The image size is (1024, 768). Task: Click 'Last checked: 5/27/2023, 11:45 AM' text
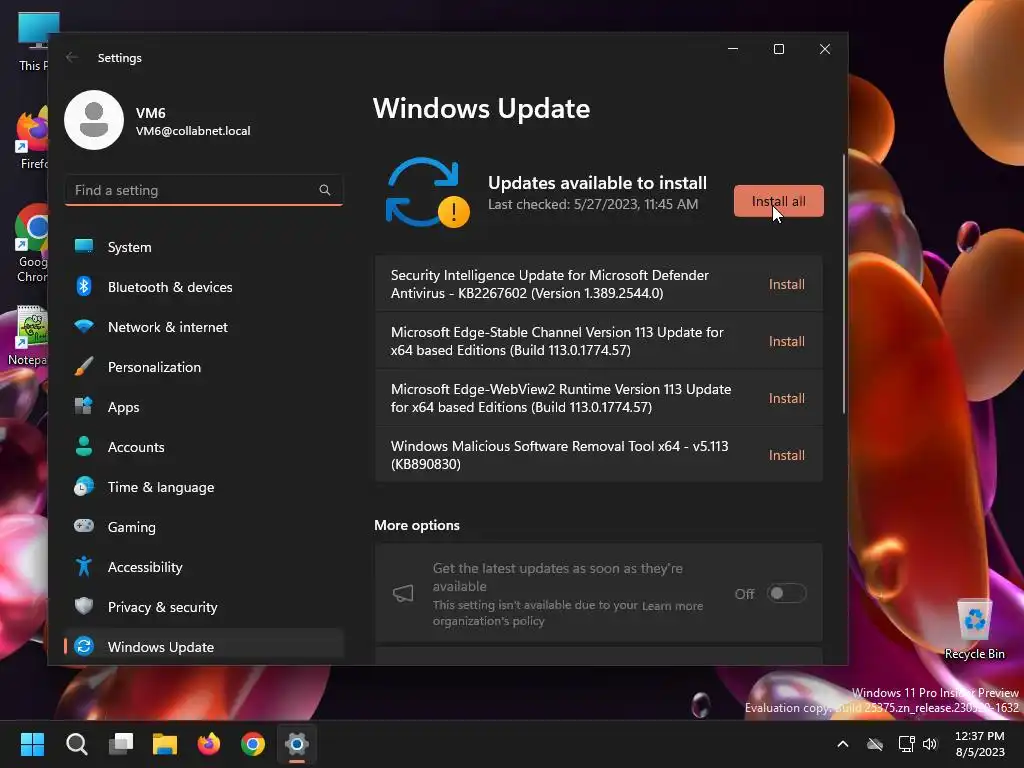click(x=593, y=204)
